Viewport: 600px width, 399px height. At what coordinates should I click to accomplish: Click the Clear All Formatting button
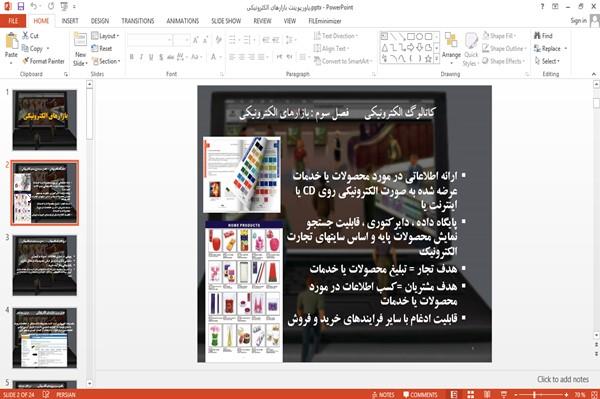[x=218, y=40]
